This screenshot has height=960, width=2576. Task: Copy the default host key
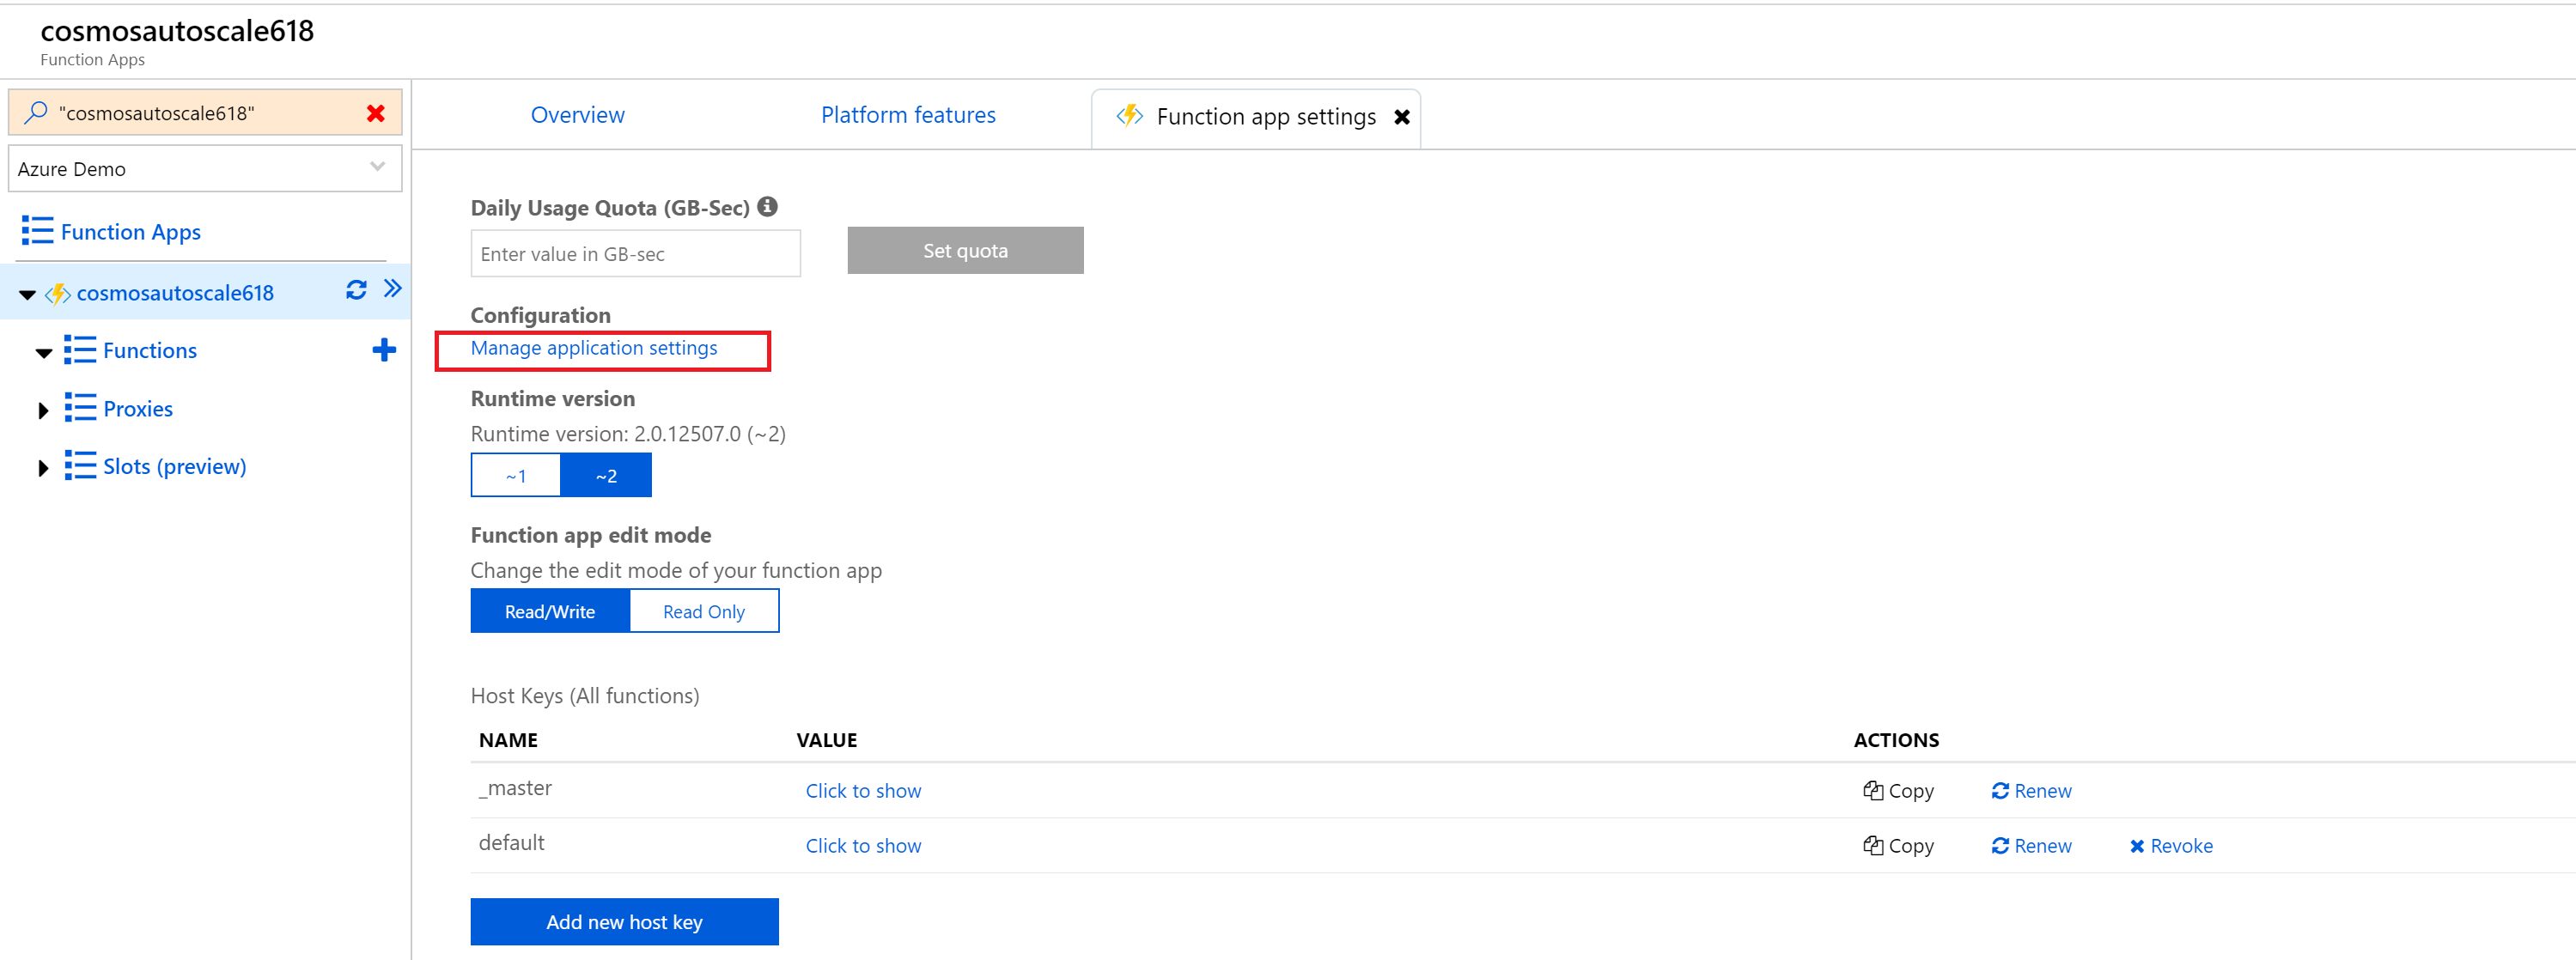click(1898, 846)
